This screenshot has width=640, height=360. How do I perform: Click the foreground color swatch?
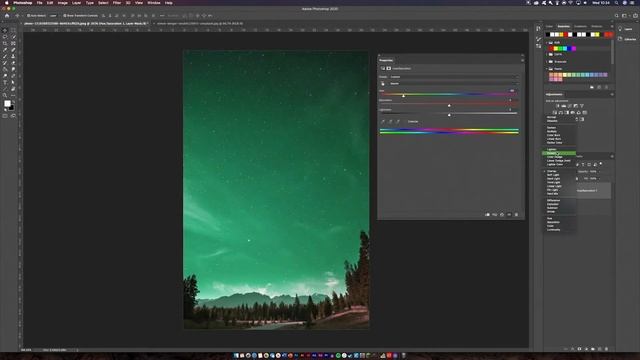tap(7, 104)
